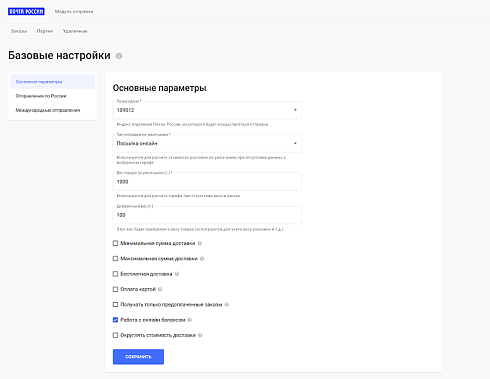Open the Посылка онлайн shipment type dropdown
Screen dimensions: 490x379
pos(207,143)
